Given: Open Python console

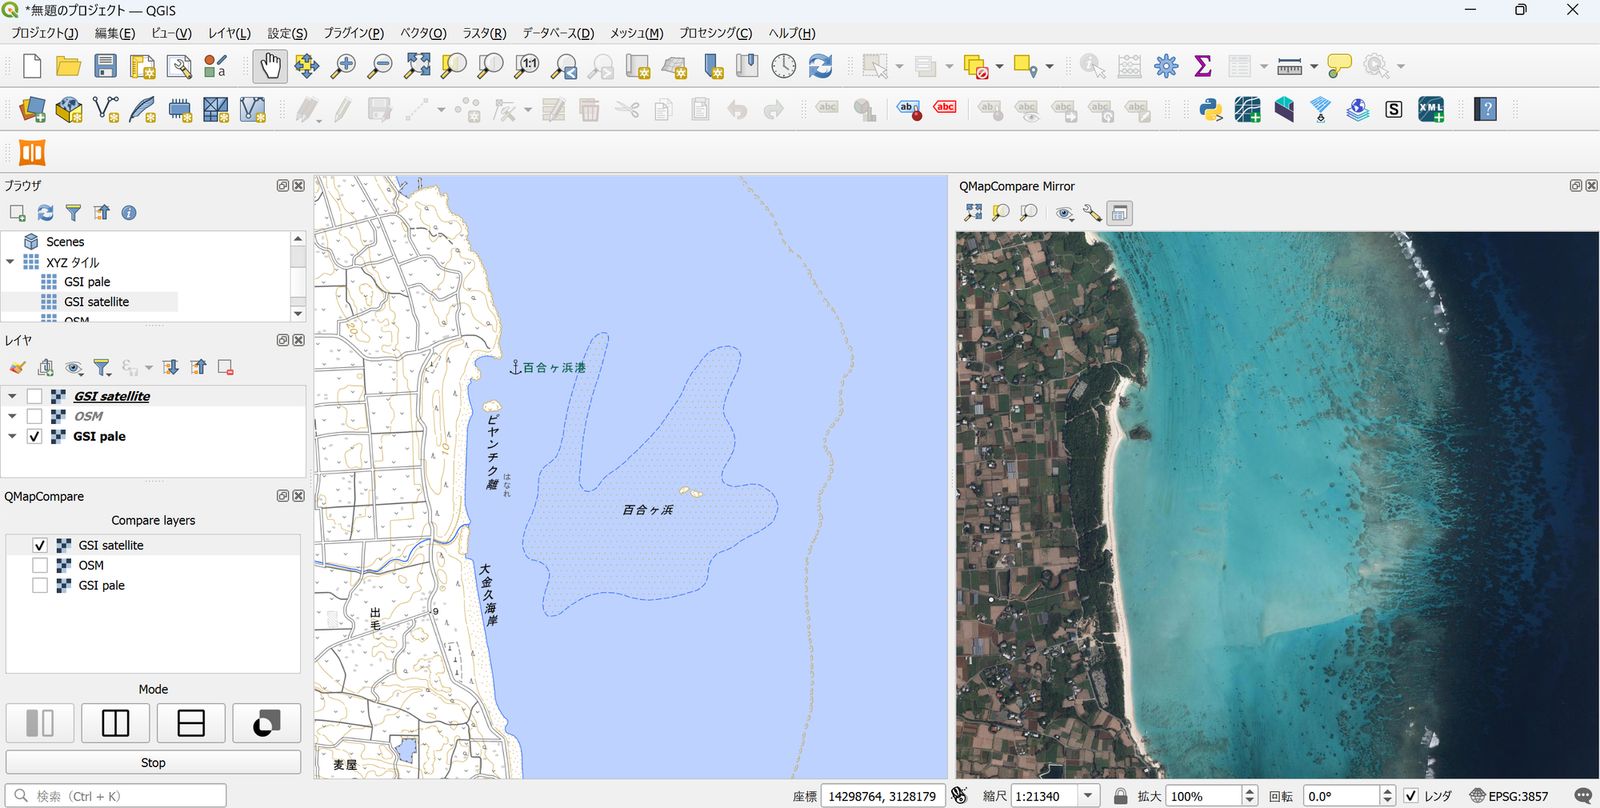Looking at the screenshot, I should click(1211, 109).
